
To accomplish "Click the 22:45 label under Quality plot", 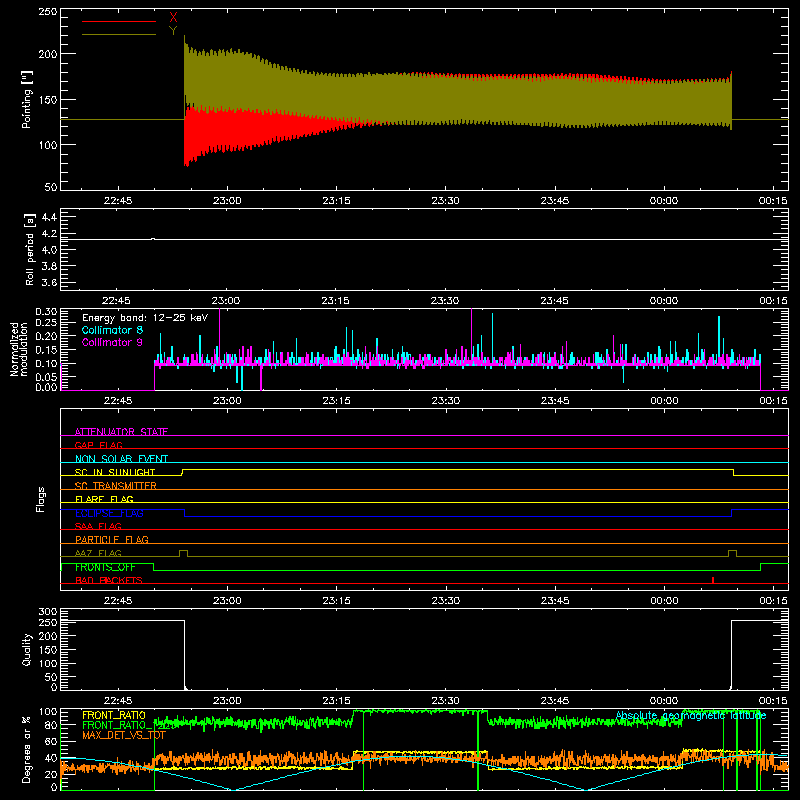I will pos(117,701).
